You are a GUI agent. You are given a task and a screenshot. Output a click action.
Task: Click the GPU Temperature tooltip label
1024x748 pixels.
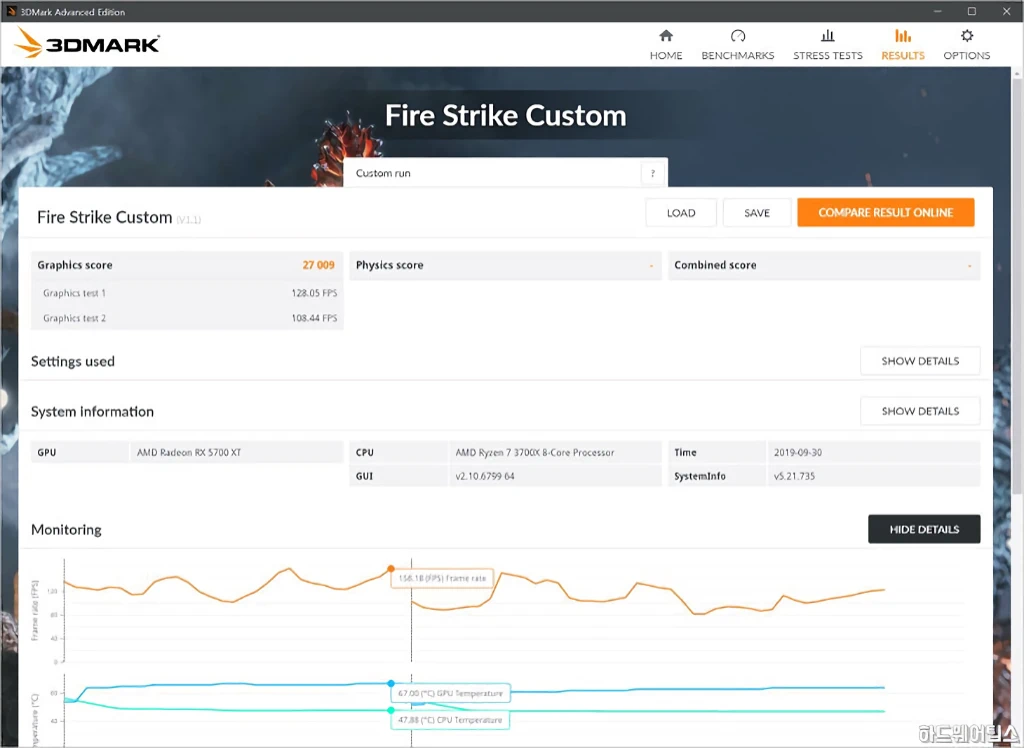451,693
